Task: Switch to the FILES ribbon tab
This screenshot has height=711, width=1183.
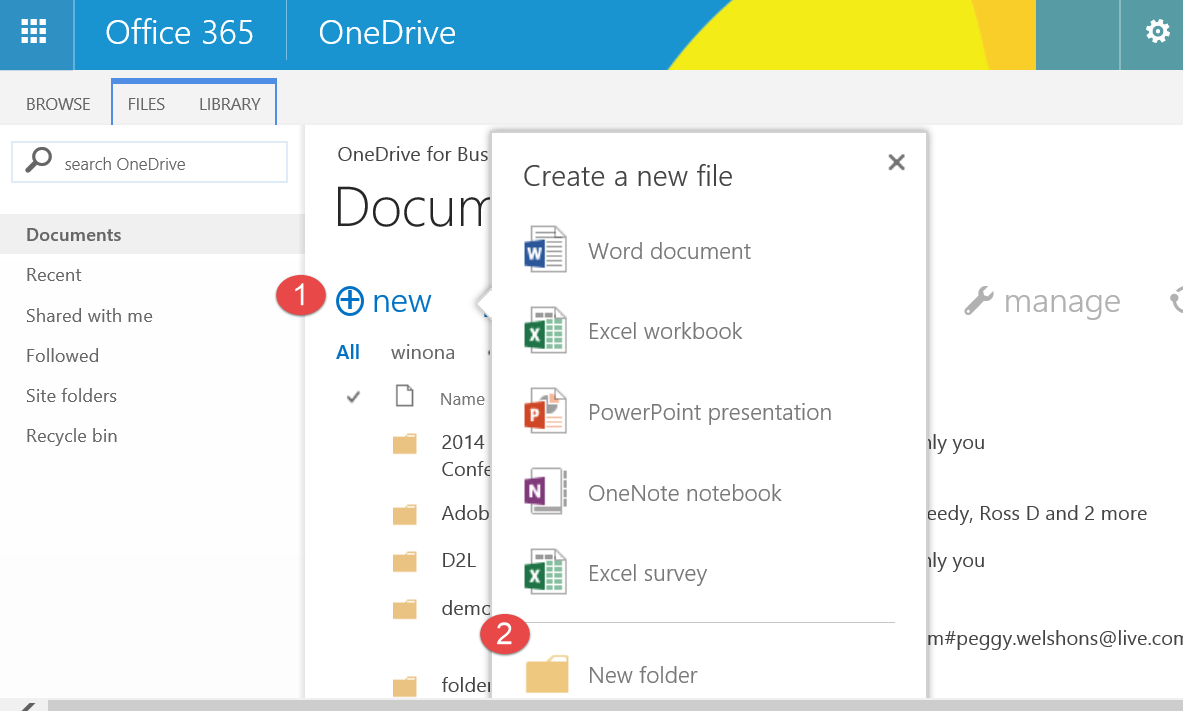Action: [x=146, y=104]
